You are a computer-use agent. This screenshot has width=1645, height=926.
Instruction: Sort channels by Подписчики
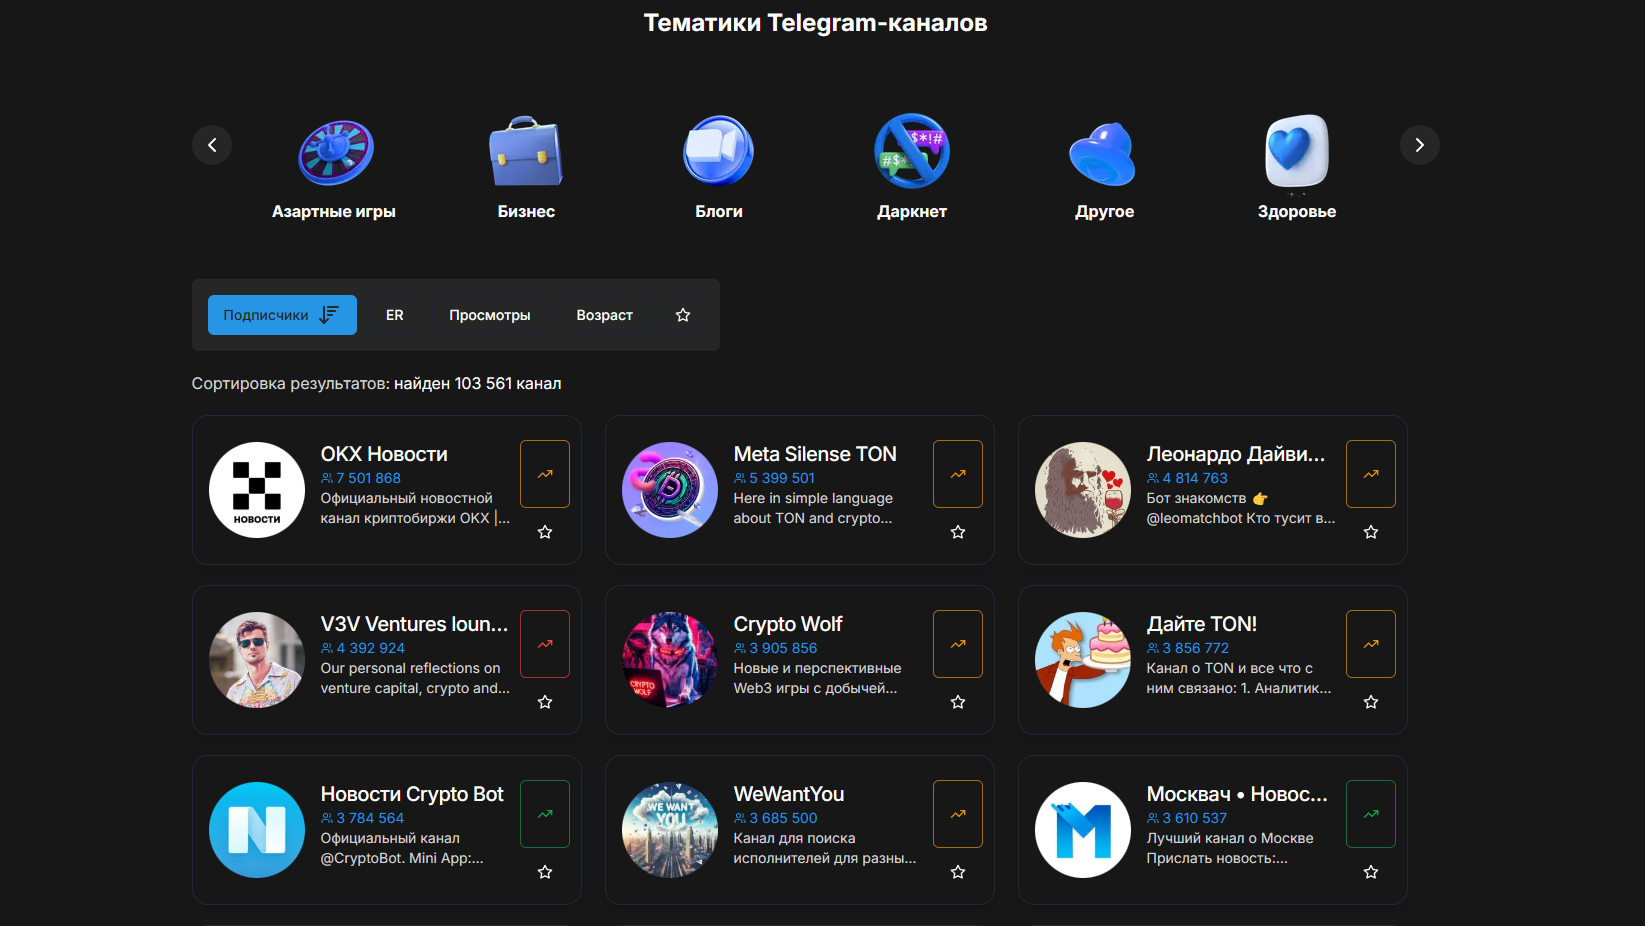[282, 315]
